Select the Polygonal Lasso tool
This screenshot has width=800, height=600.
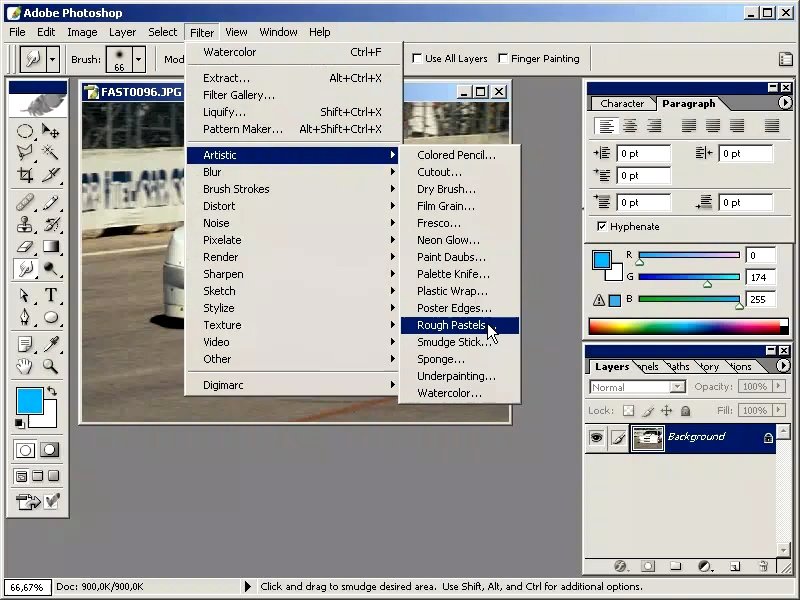(24, 153)
